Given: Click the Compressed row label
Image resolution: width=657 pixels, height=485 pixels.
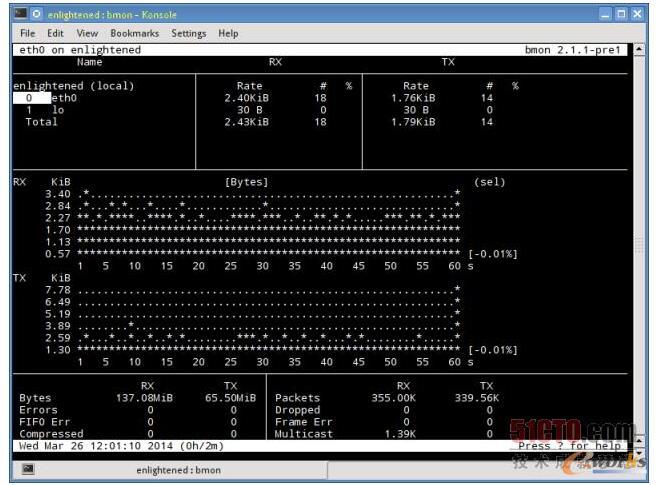Looking at the screenshot, I should [x=51, y=434].
